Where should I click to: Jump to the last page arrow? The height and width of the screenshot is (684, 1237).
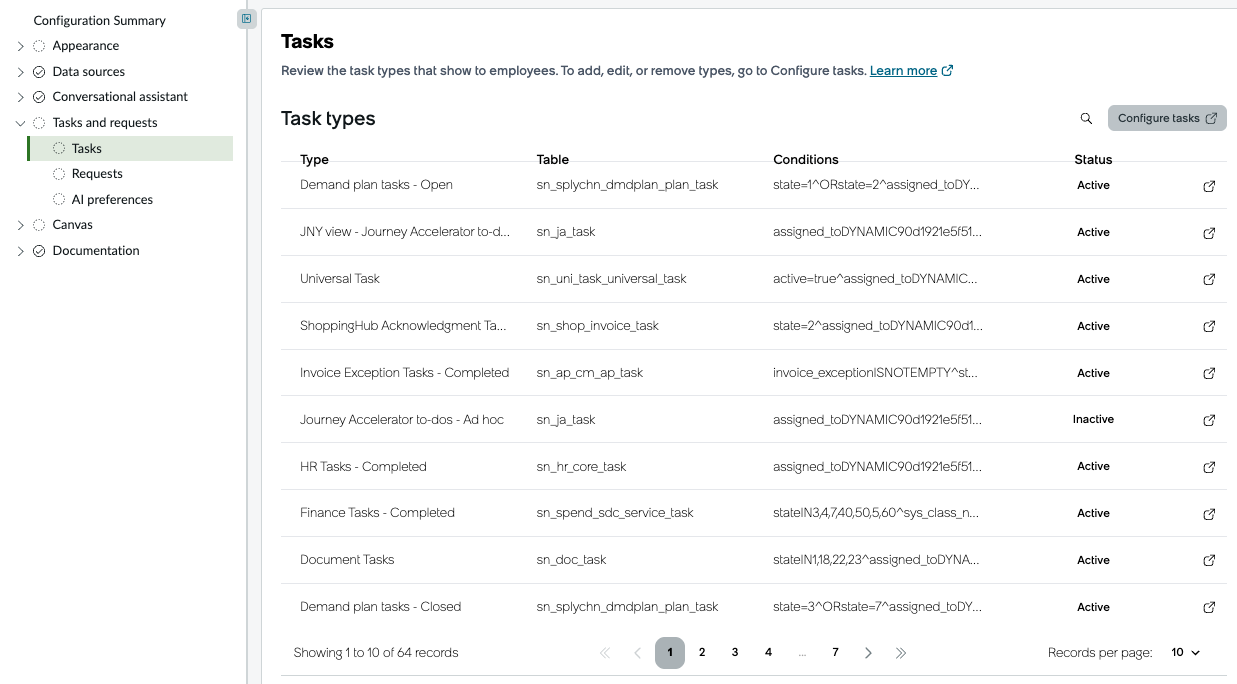click(901, 653)
